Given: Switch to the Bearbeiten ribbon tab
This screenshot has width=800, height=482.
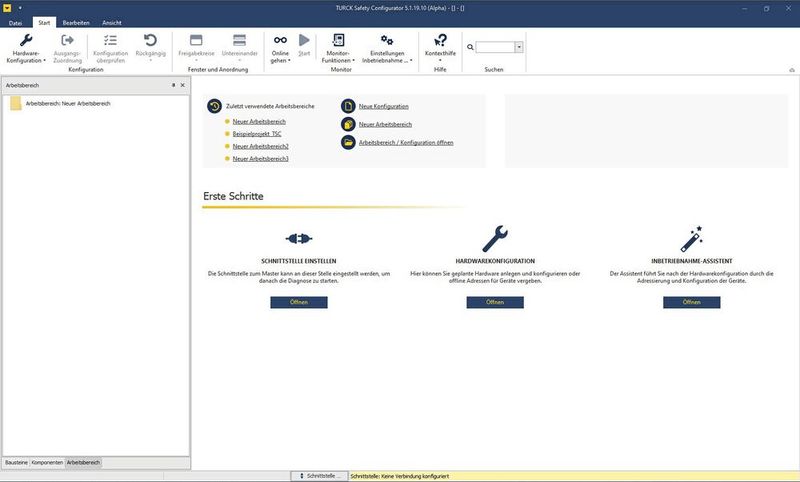Looking at the screenshot, I should (76, 23).
